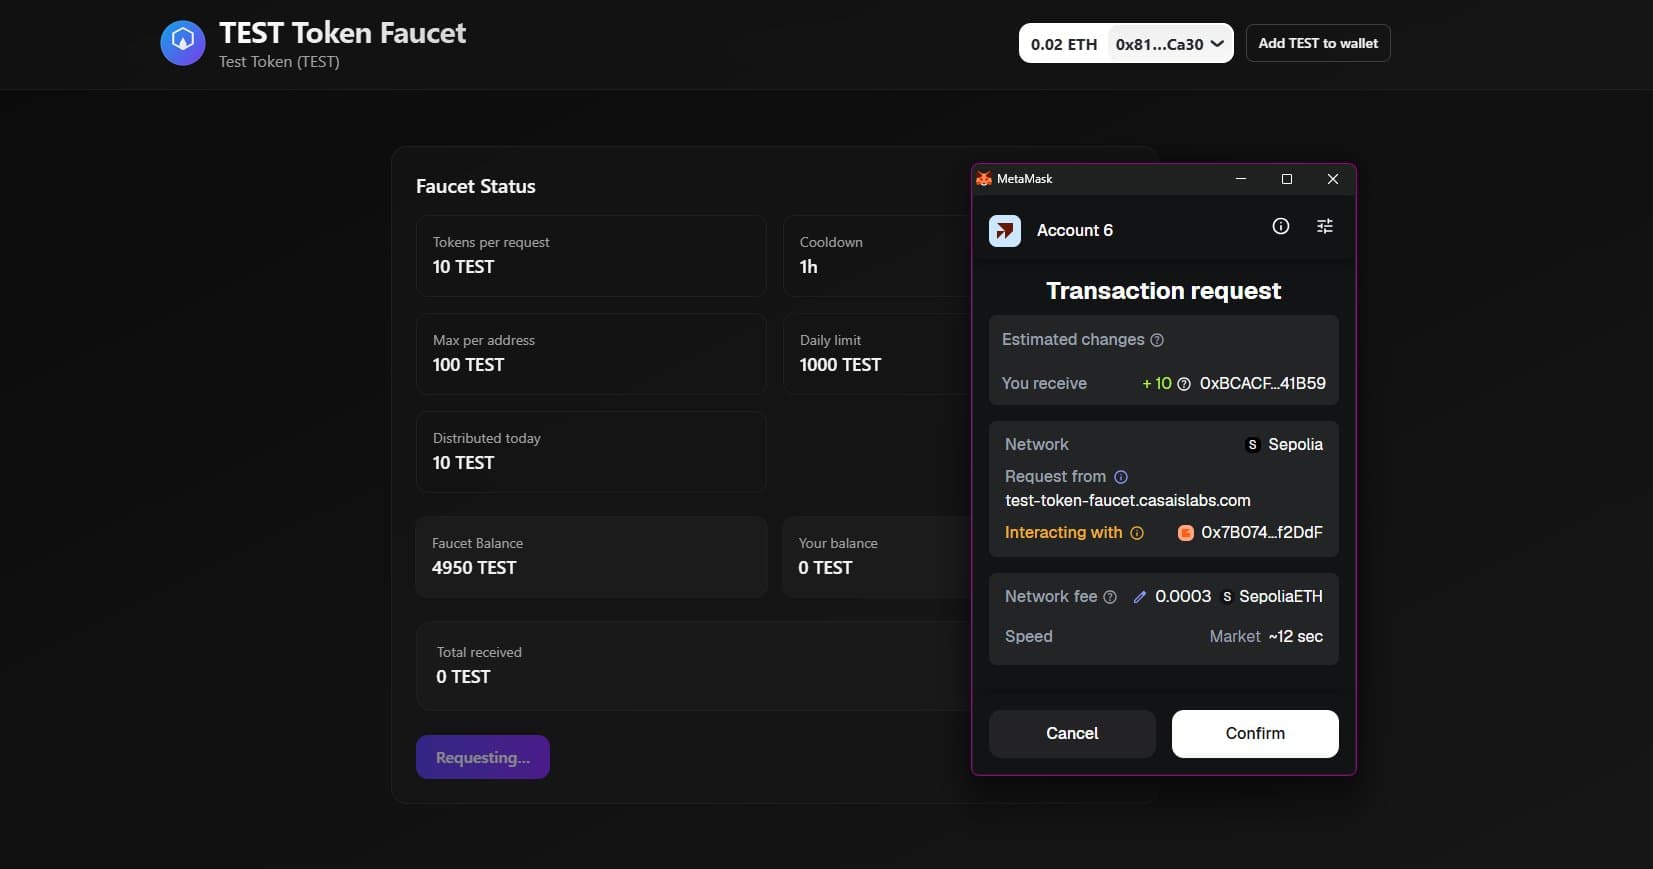Click token address 0xBCACF...41B59
This screenshot has height=869, width=1653.
click(1263, 383)
